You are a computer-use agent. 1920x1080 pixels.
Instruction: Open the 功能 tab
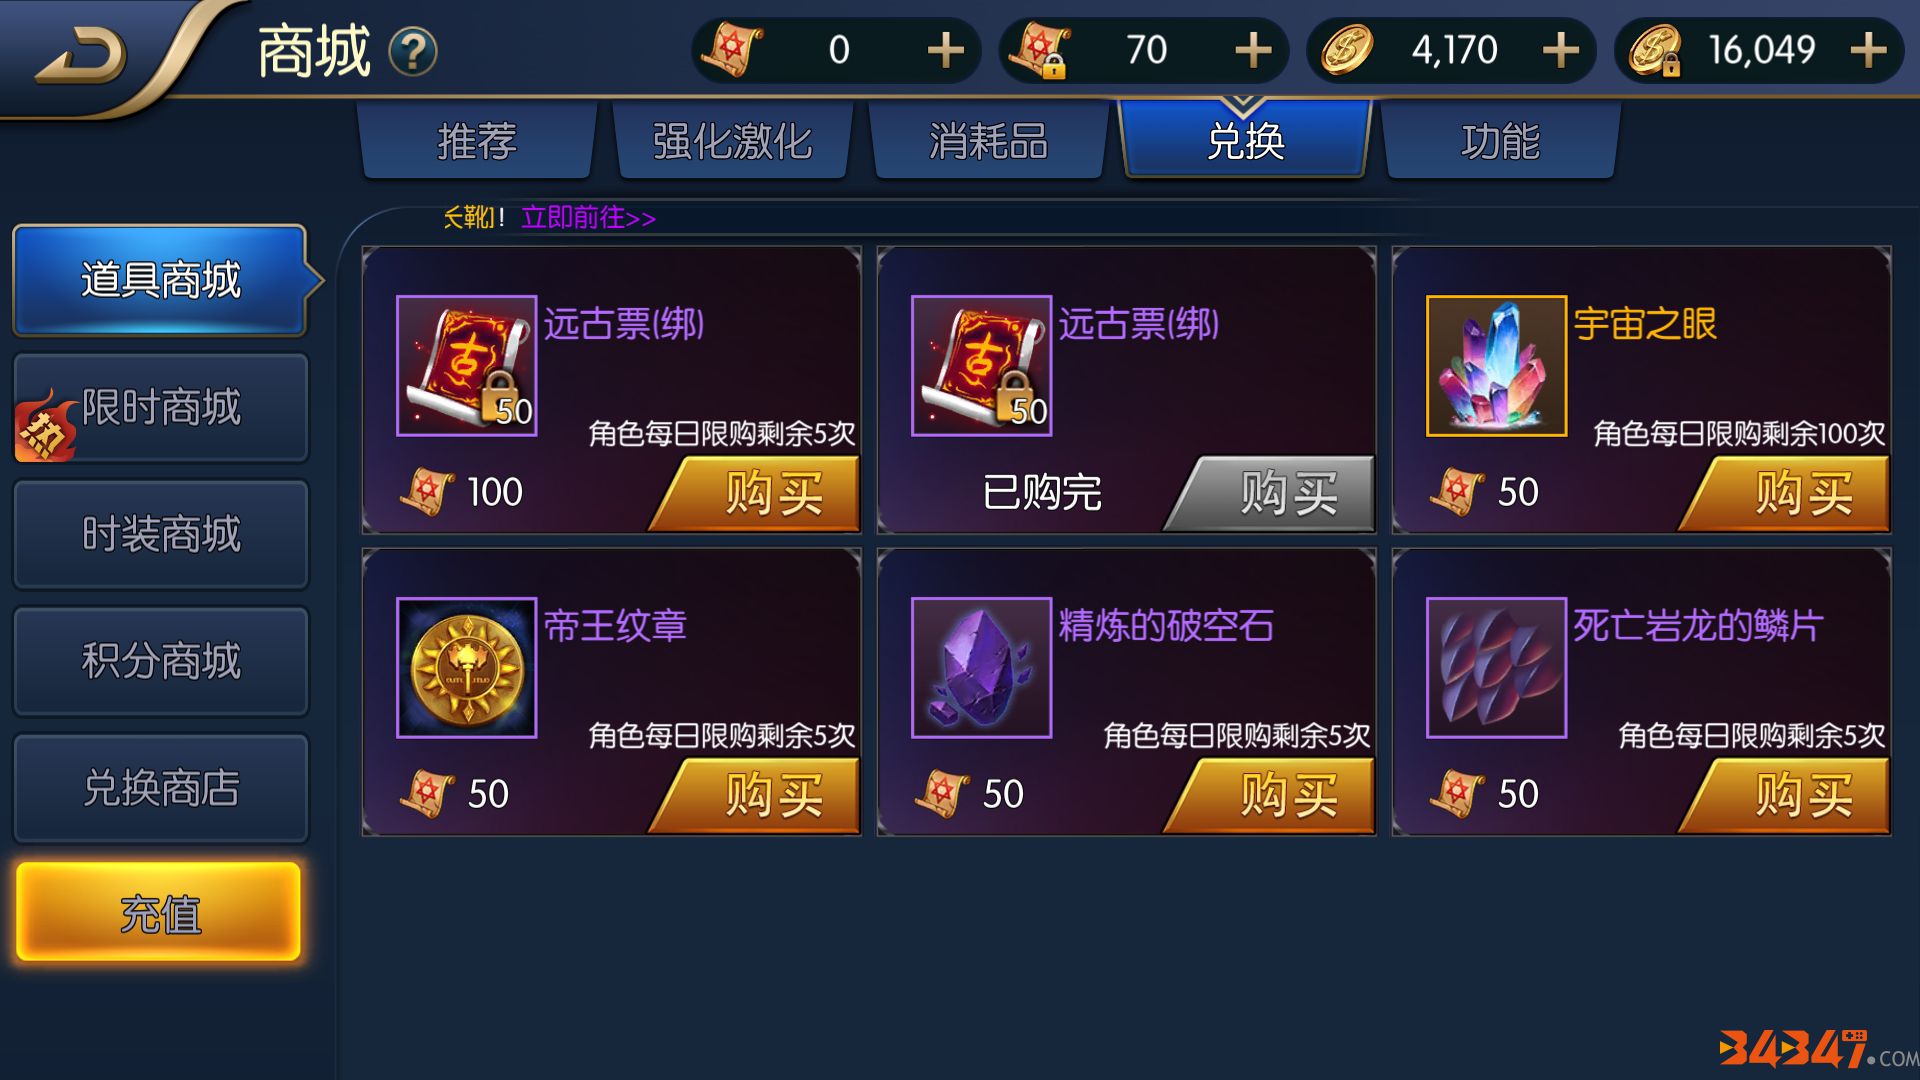click(x=1501, y=141)
